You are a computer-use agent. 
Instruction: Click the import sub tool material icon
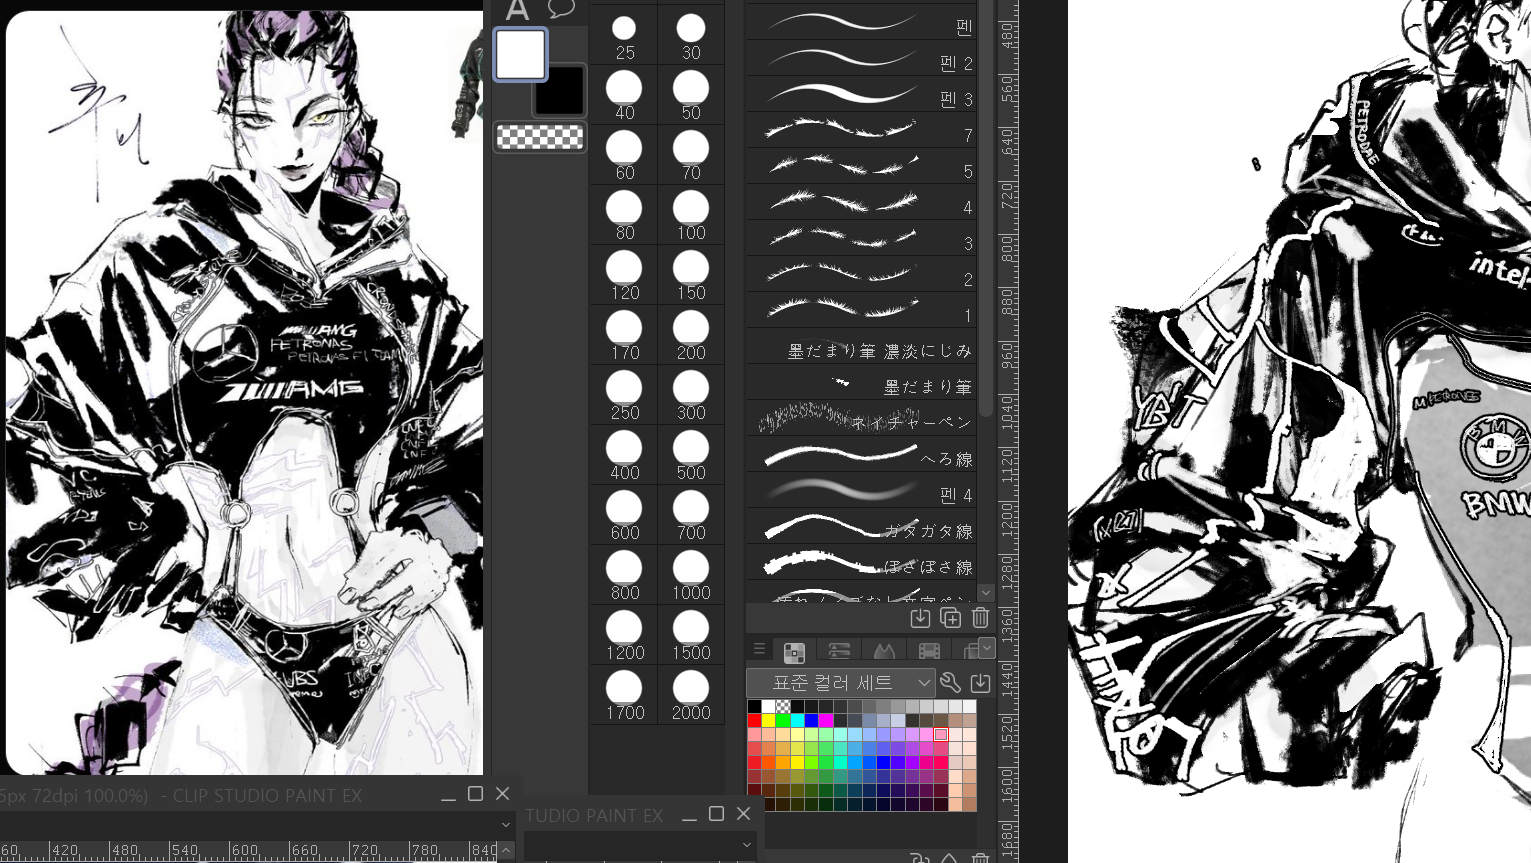(x=920, y=618)
